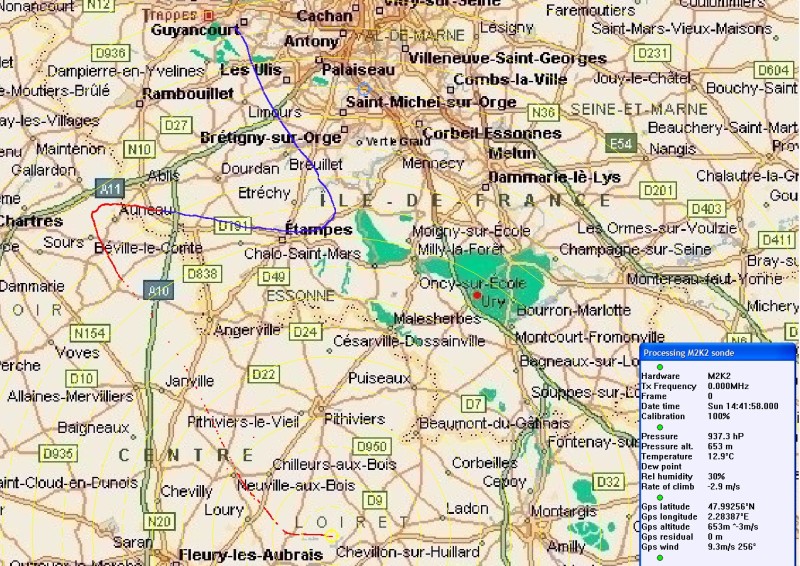Select the Calibration value 100%
Image resolution: width=800 pixels, height=566 pixels.
719,416
